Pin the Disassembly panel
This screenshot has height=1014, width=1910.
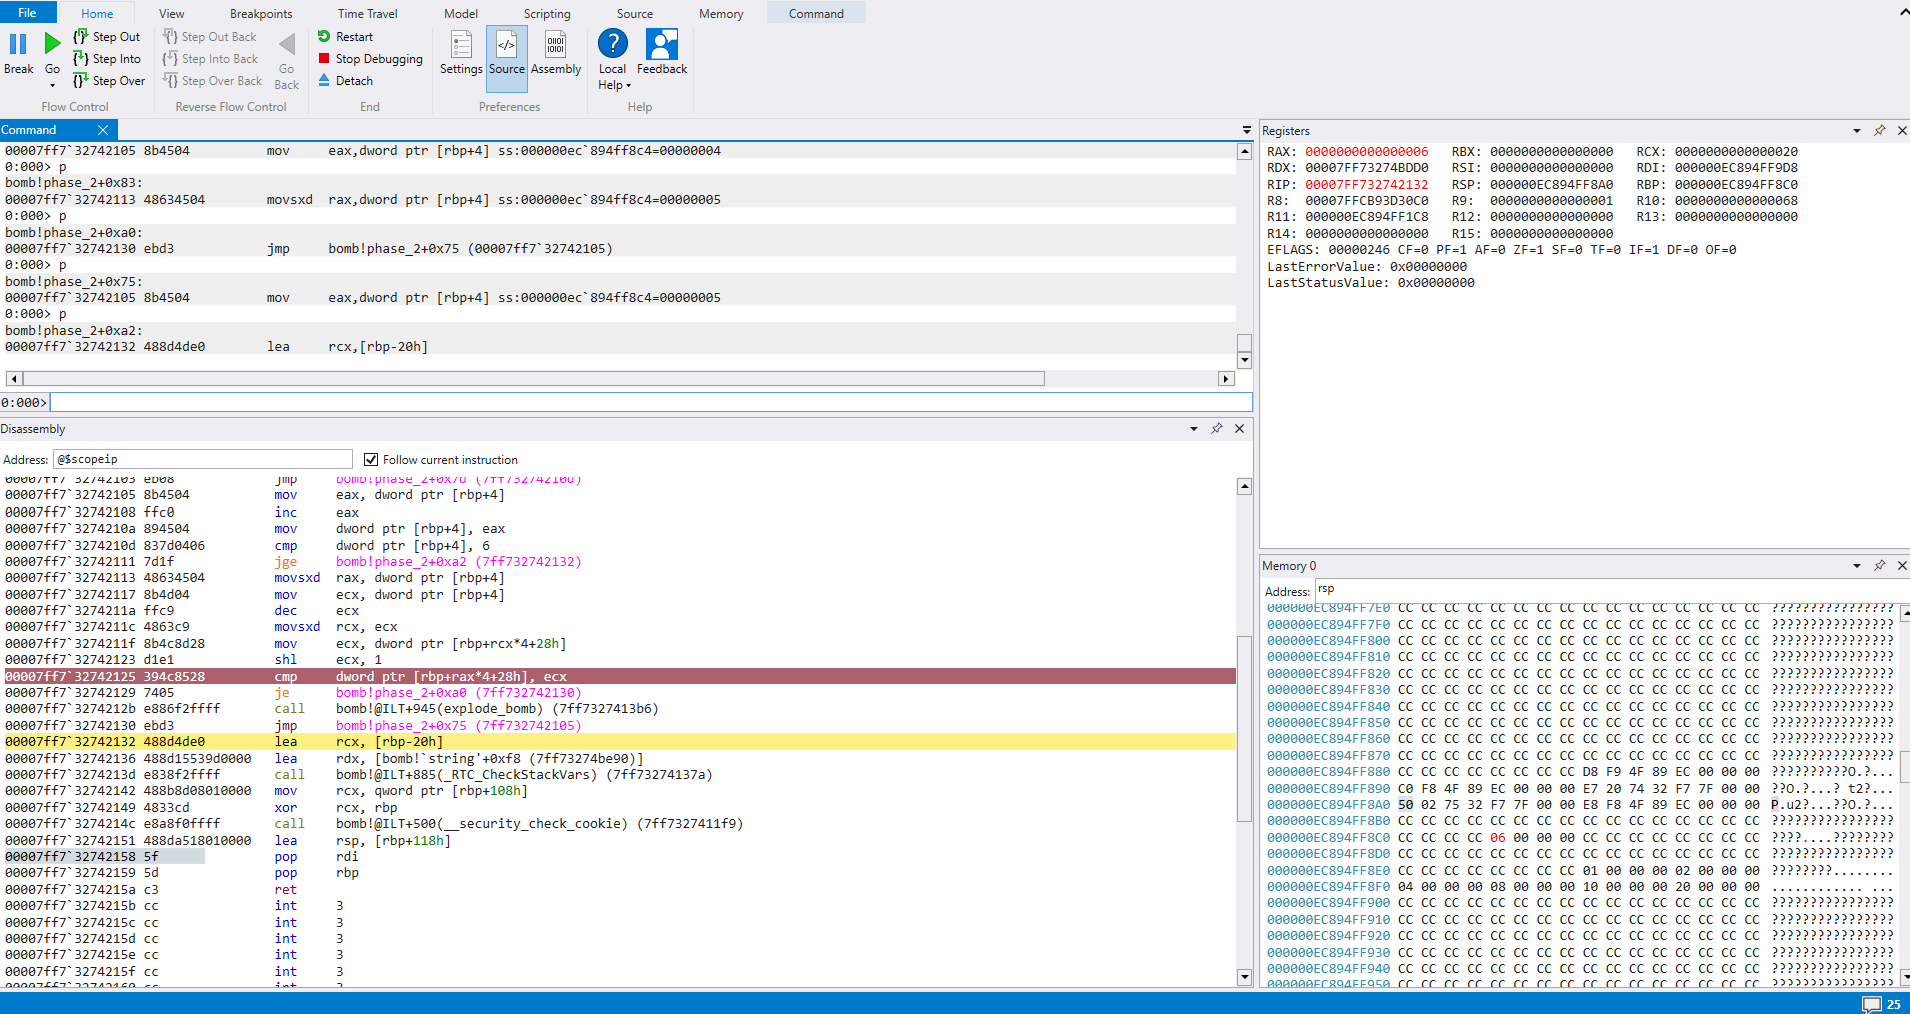point(1216,429)
